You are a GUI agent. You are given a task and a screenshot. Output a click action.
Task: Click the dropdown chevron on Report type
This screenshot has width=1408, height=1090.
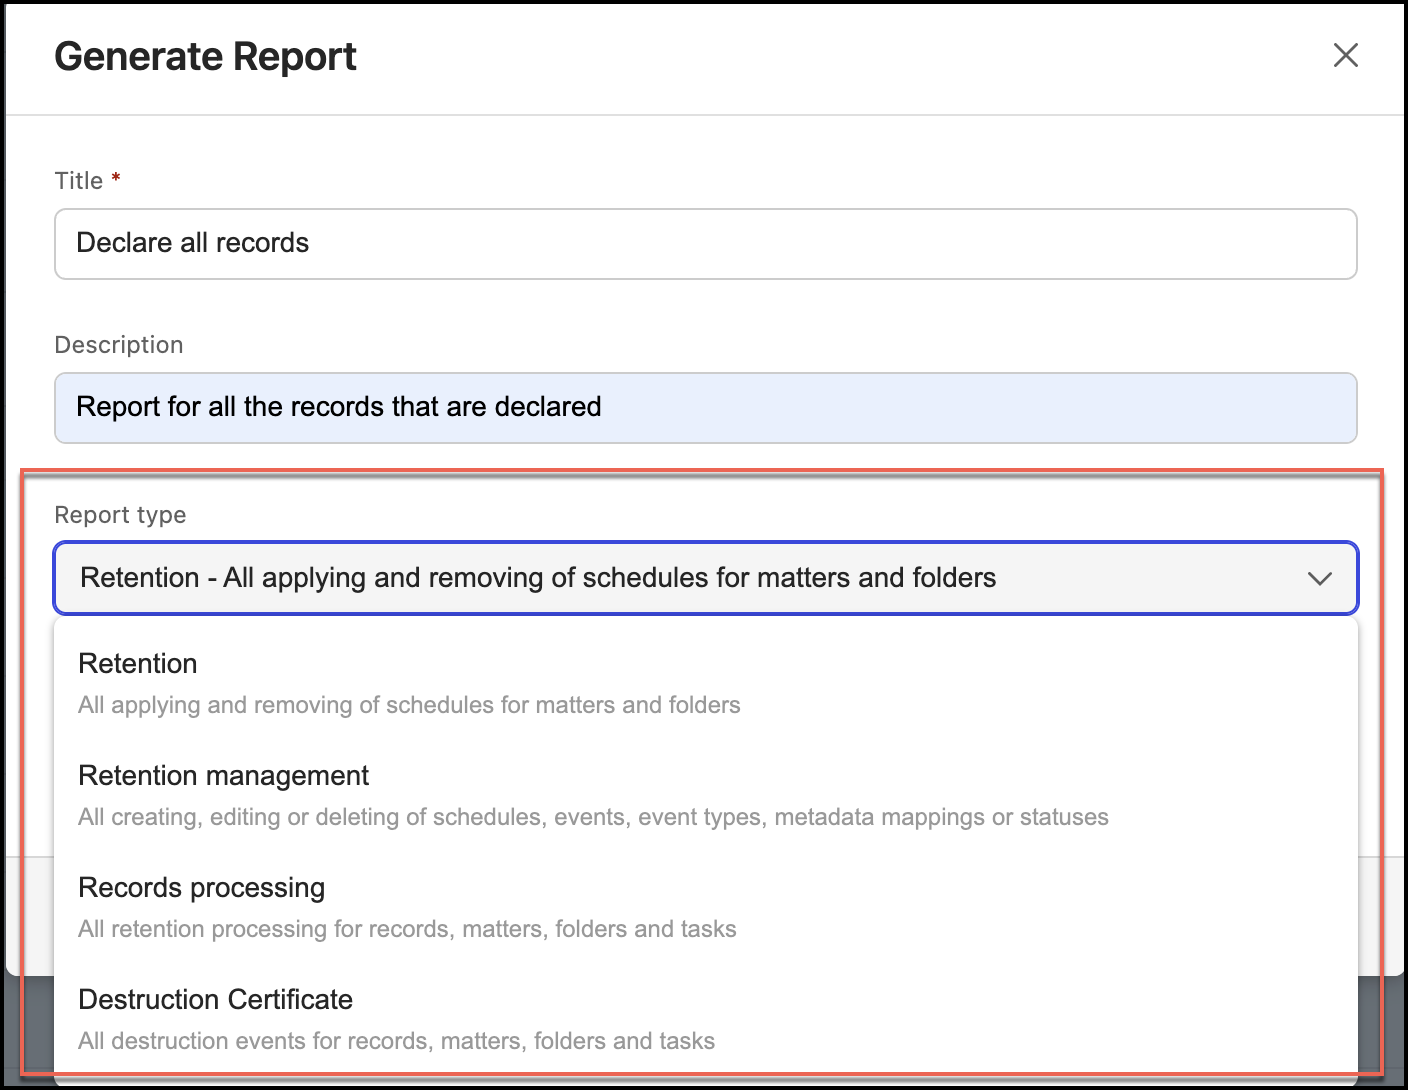(1320, 578)
